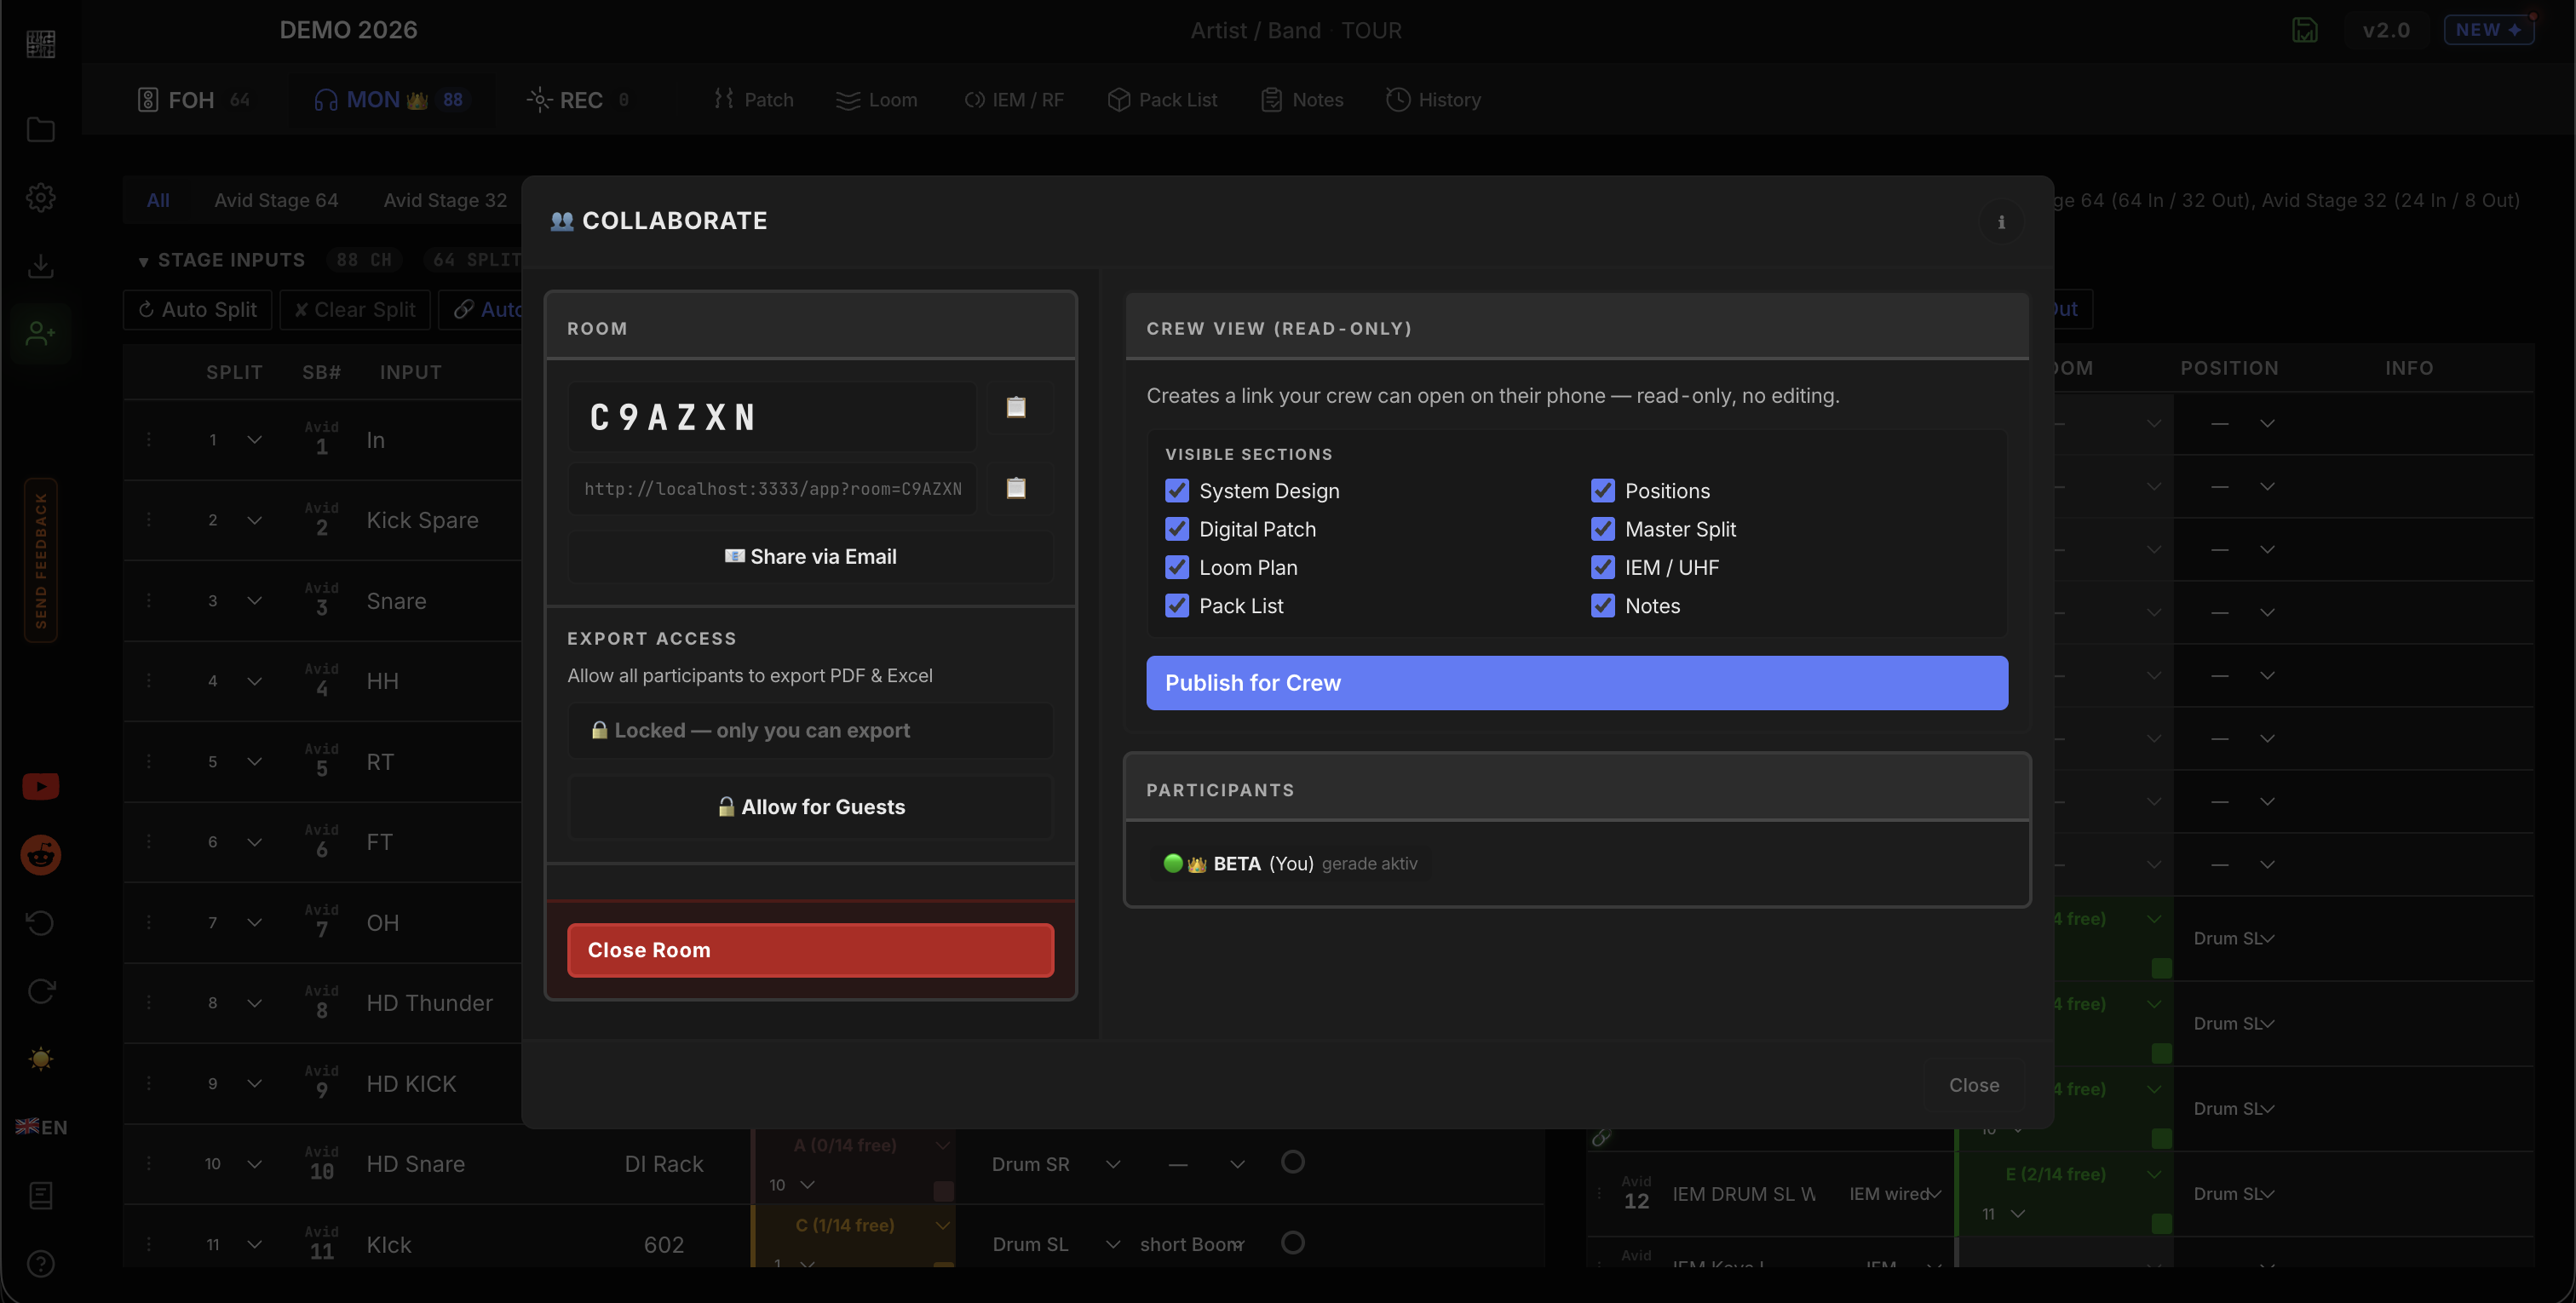Click the save project icon in header

coord(2305,30)
